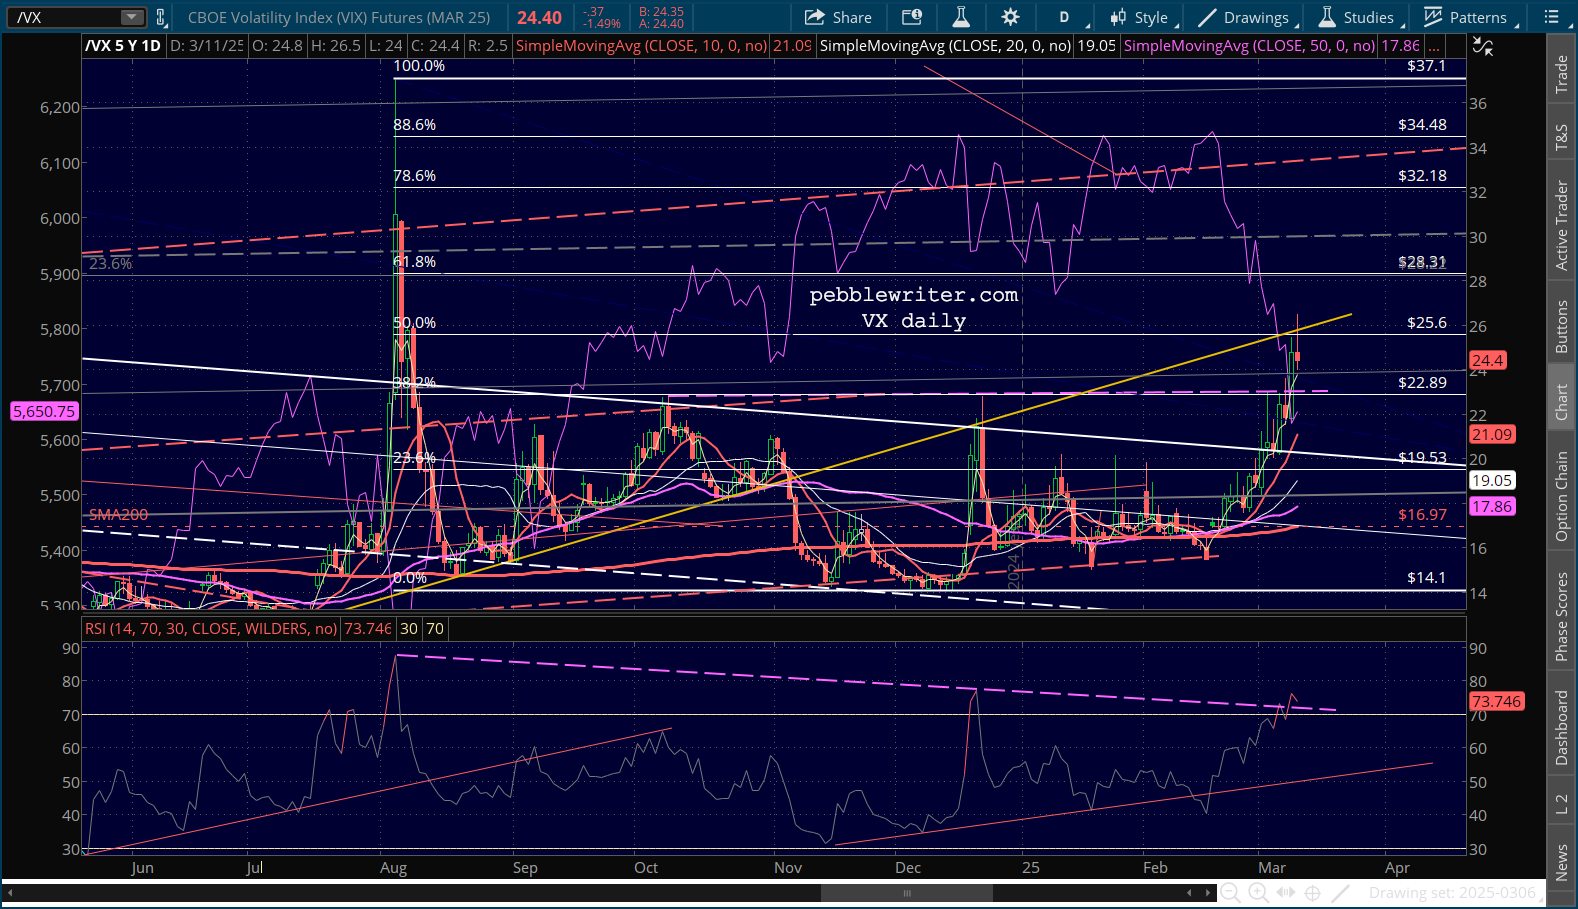Click the horizontal chart scrollbar thumb
The image size is (1578, 909).
click(x=906, y=893)
